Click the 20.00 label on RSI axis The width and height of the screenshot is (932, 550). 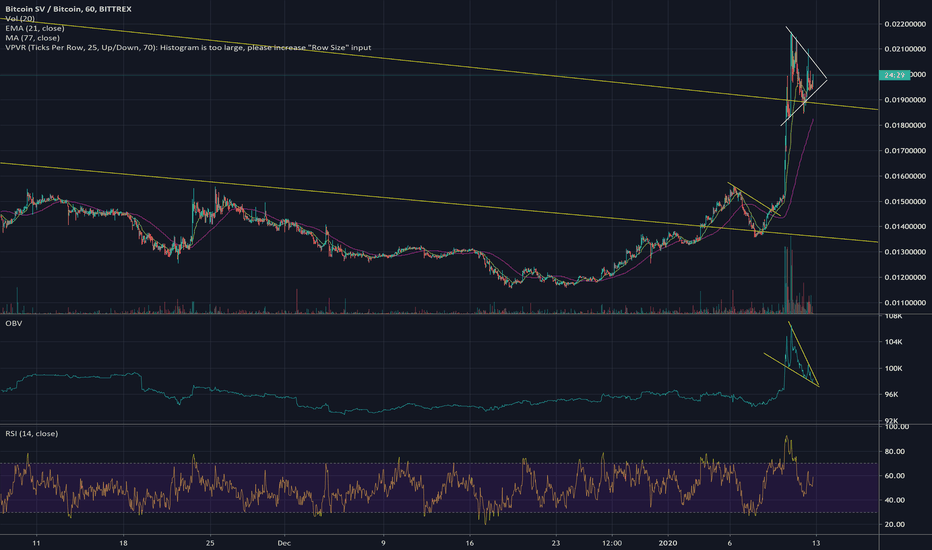[x=895, y=524]
